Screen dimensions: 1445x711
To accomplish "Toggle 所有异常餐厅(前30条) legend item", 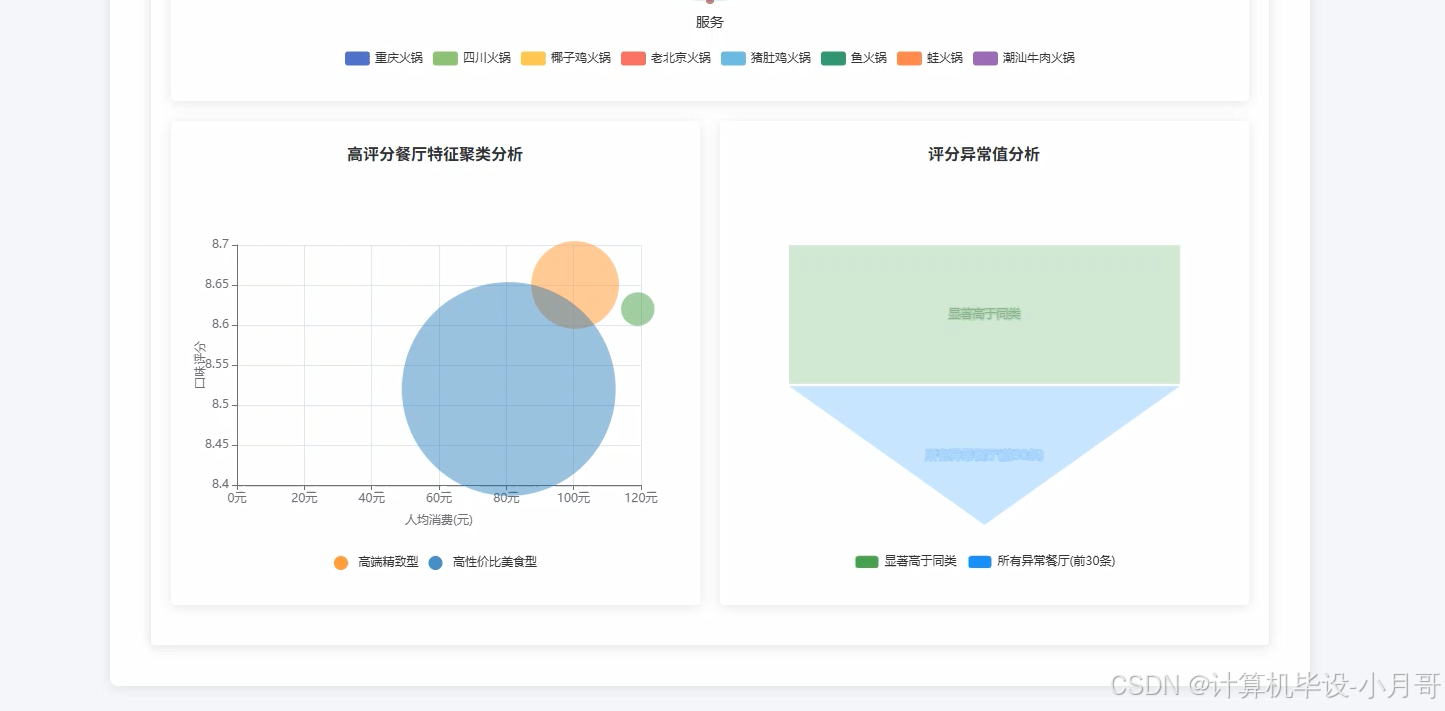I will tap(1041, 561).
